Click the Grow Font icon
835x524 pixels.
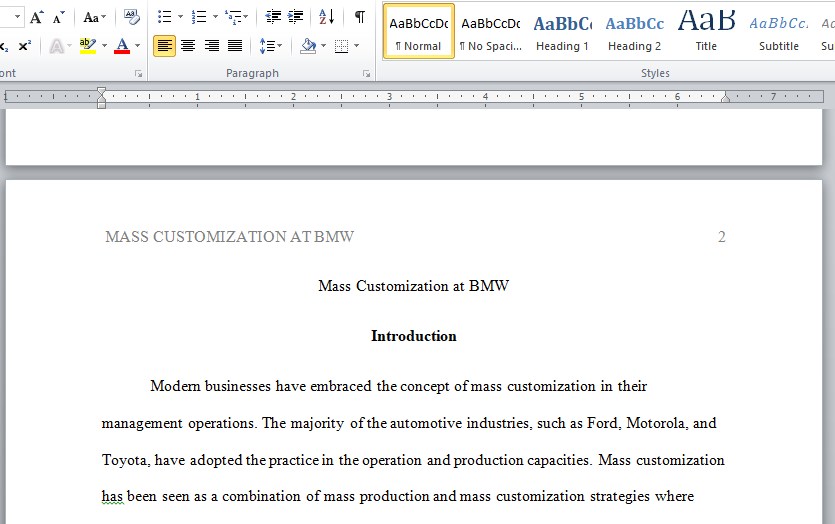point(36,17)
